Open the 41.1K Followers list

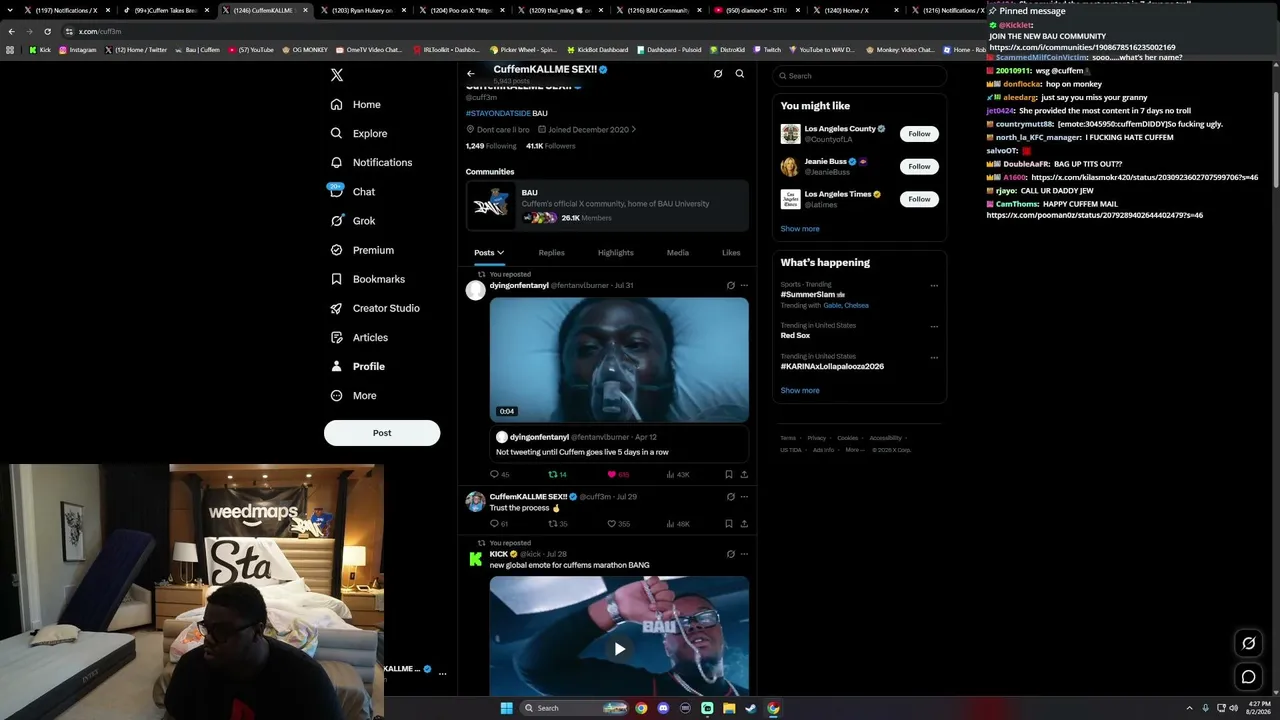[x=551, y=146]
